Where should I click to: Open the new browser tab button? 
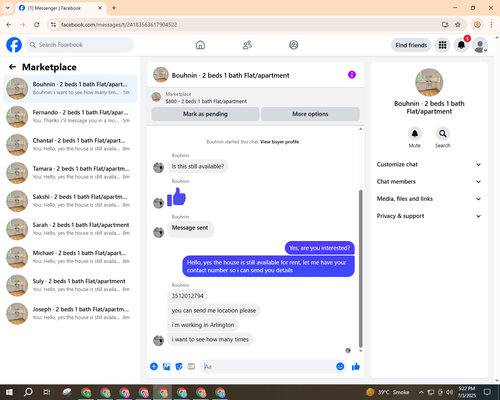coord(114,8)
